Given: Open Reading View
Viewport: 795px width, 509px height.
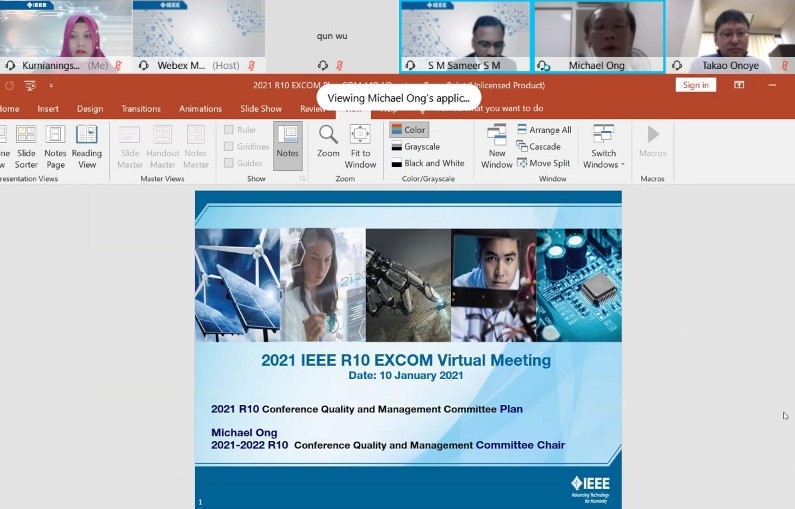Looking at the screenshot, I should [87, 147].
